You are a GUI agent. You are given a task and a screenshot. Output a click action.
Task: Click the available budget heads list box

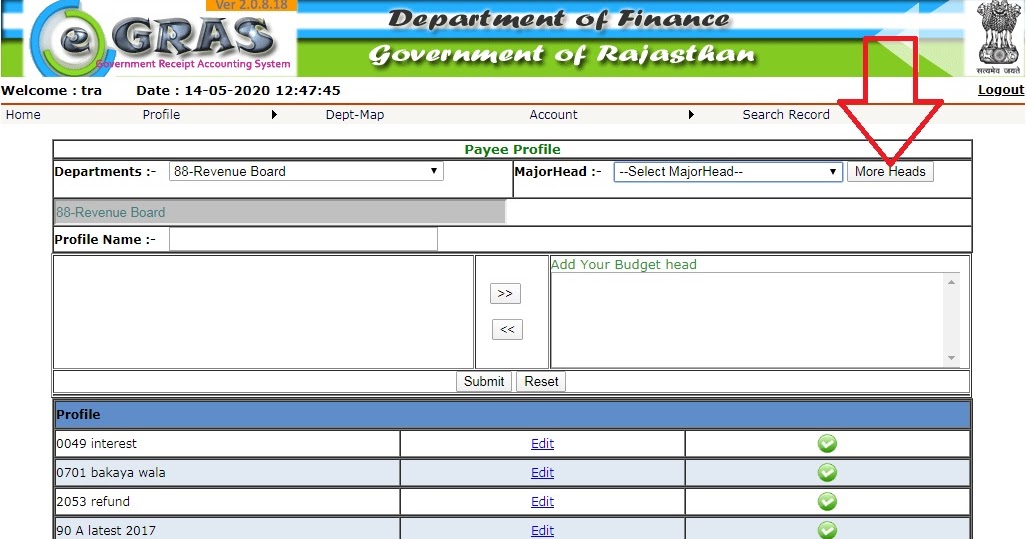263,312
